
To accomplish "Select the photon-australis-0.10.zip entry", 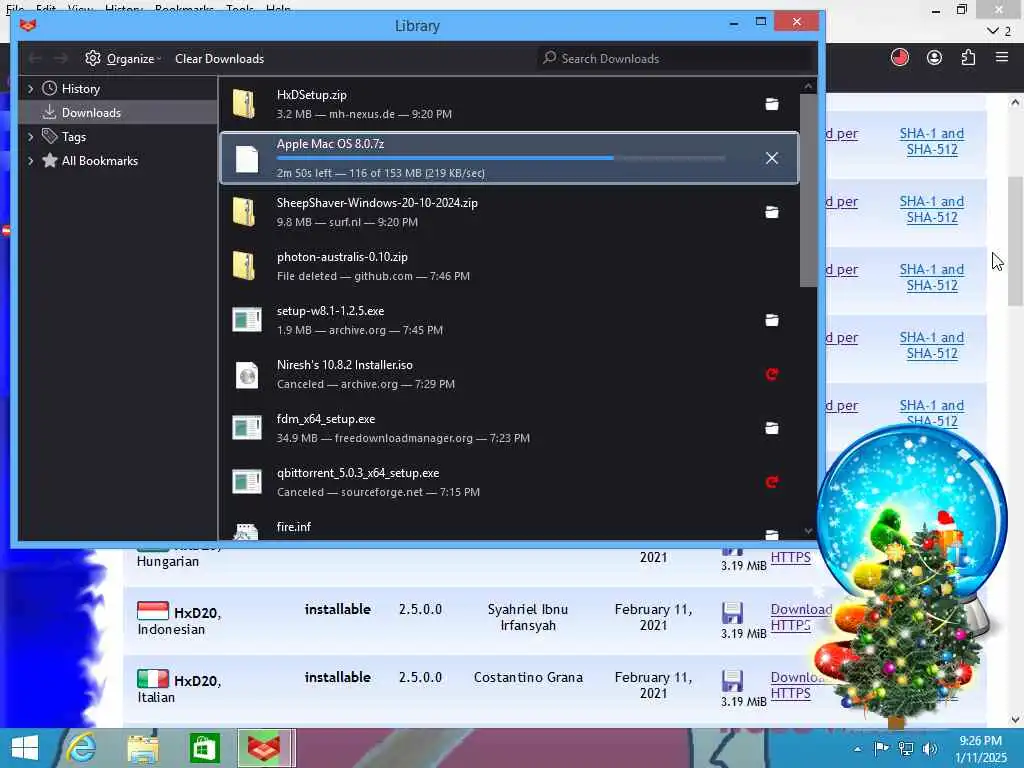I will click(509, 266).
